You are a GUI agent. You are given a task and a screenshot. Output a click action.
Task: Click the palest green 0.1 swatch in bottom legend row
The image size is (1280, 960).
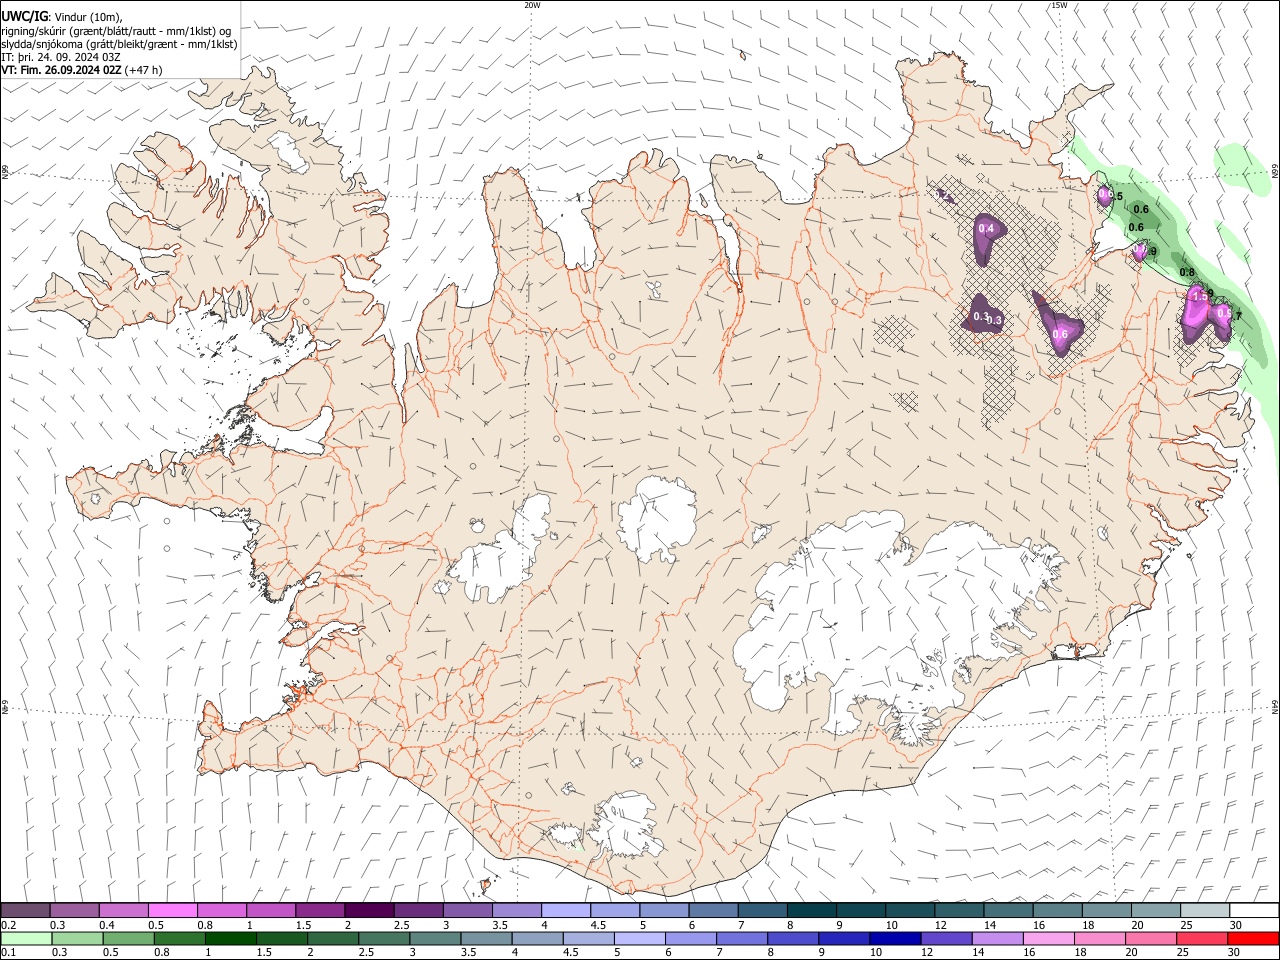[x=26, y=938]
